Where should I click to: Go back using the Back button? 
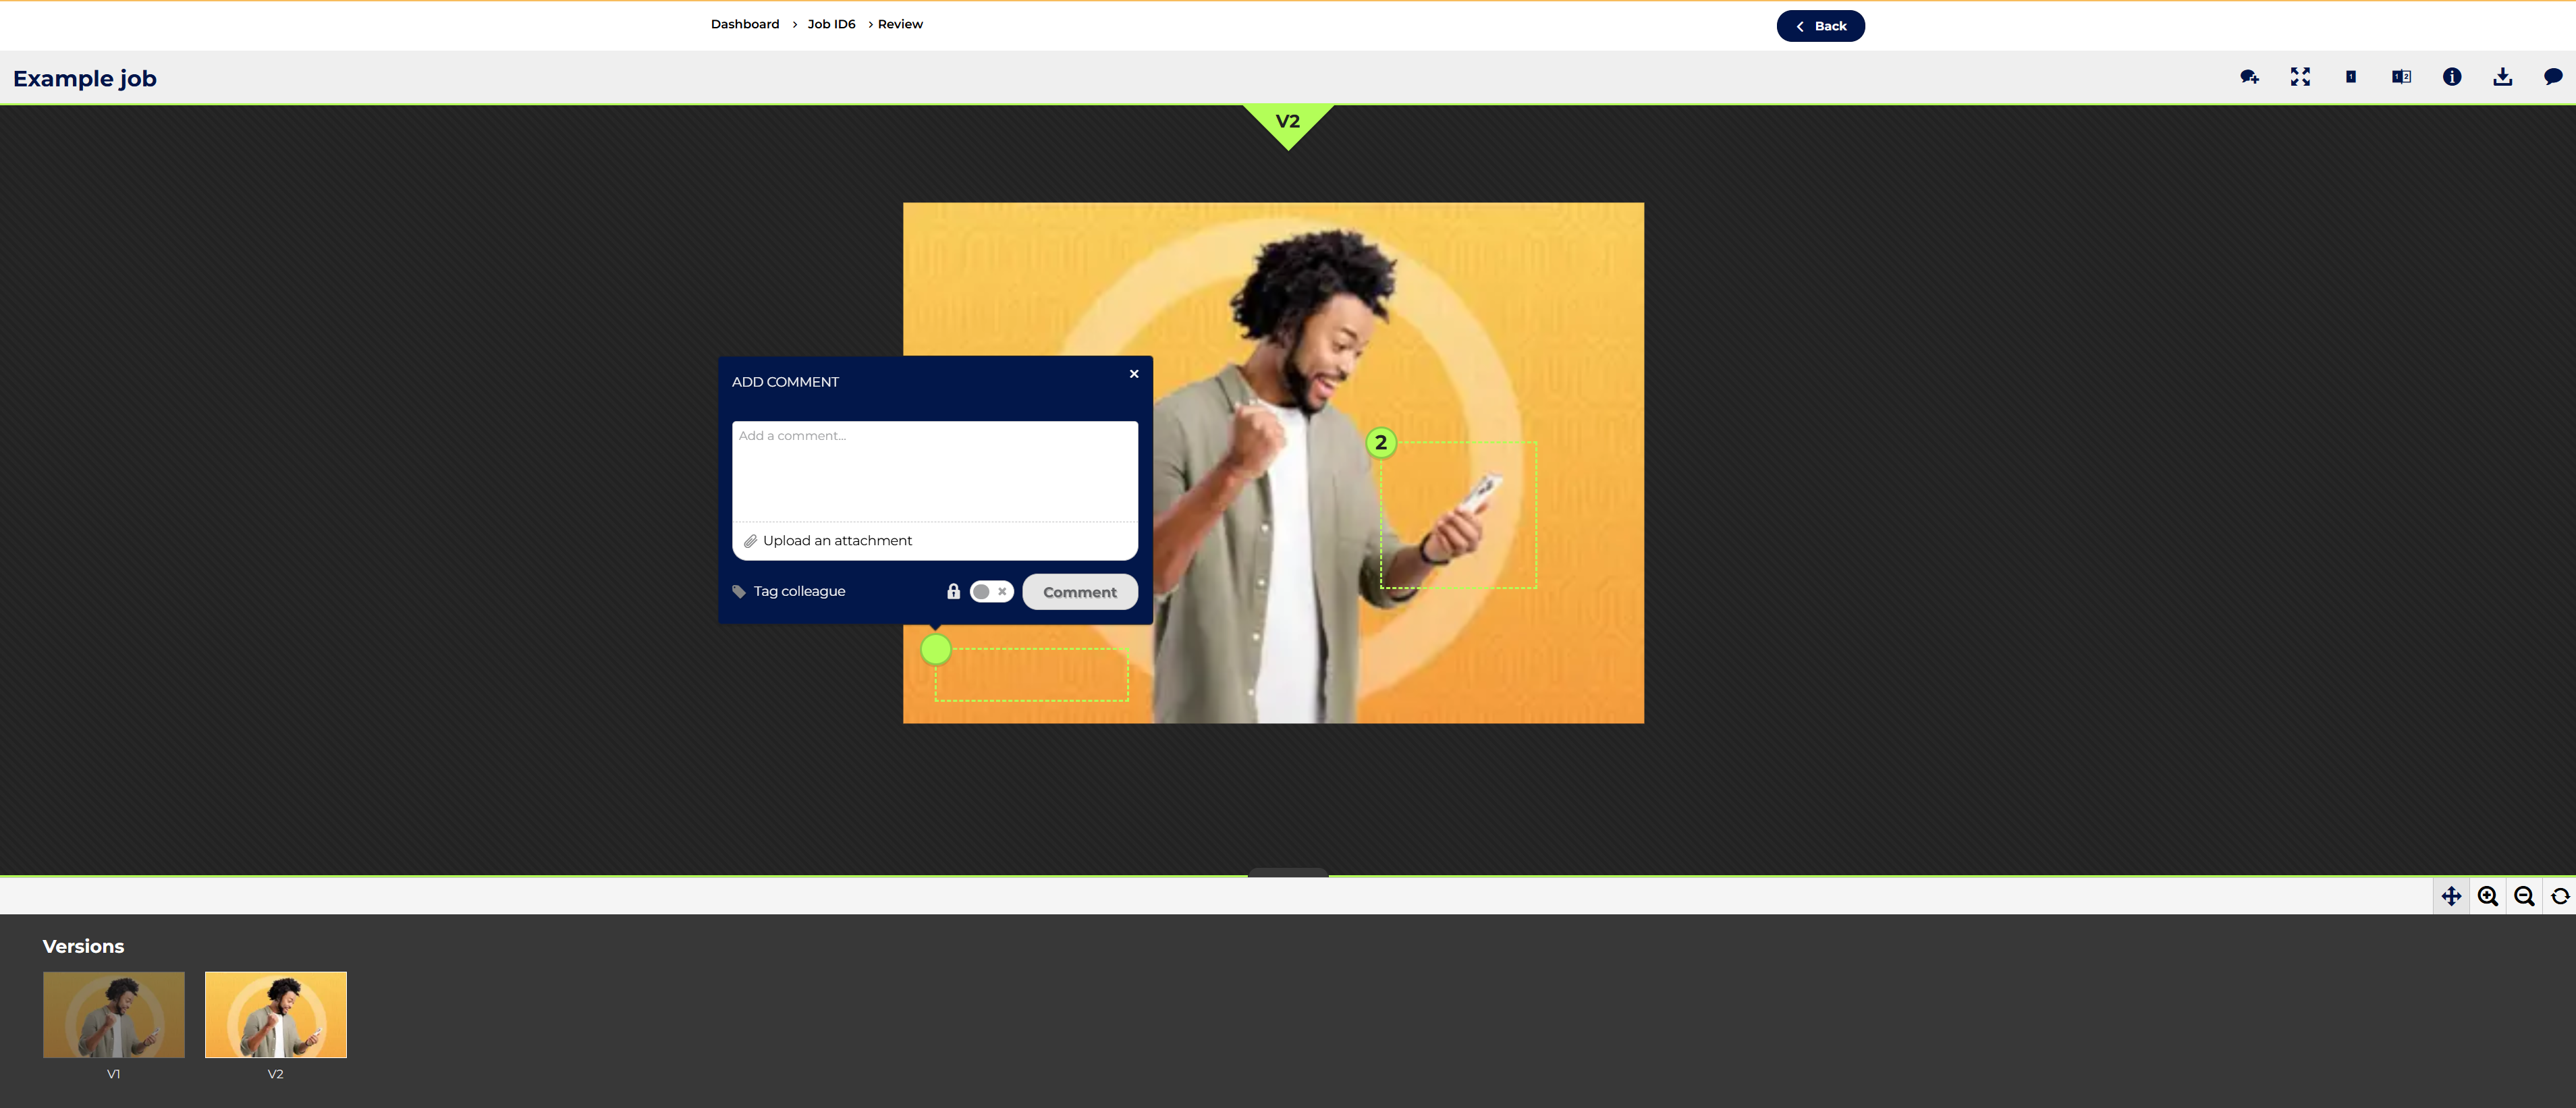coord(1820,26)
